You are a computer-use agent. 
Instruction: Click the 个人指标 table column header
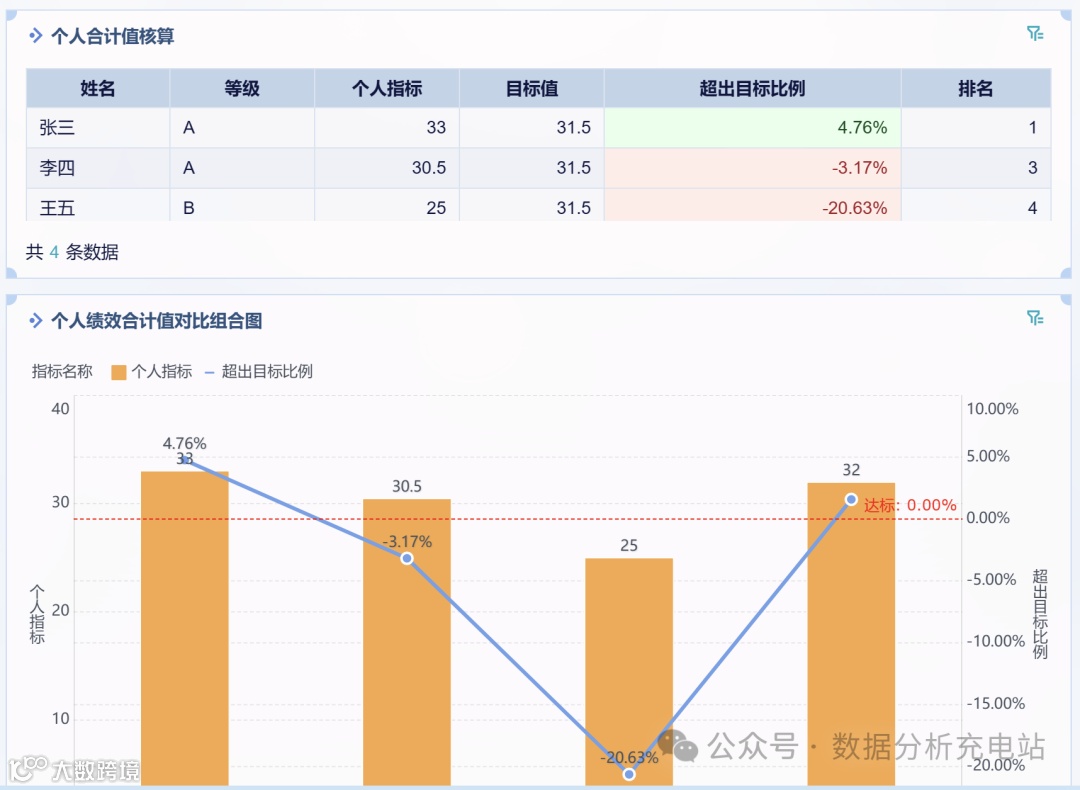click(x=386, y=88)
